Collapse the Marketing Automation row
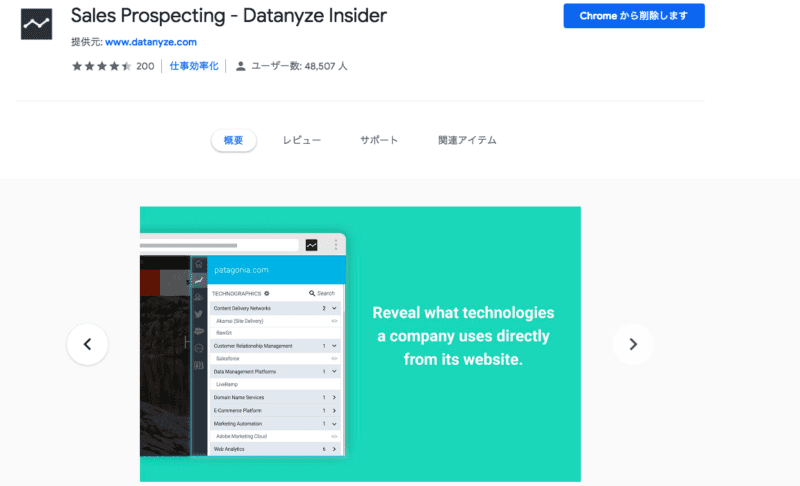Screen dimensions: 800x486 pos(274,423)
